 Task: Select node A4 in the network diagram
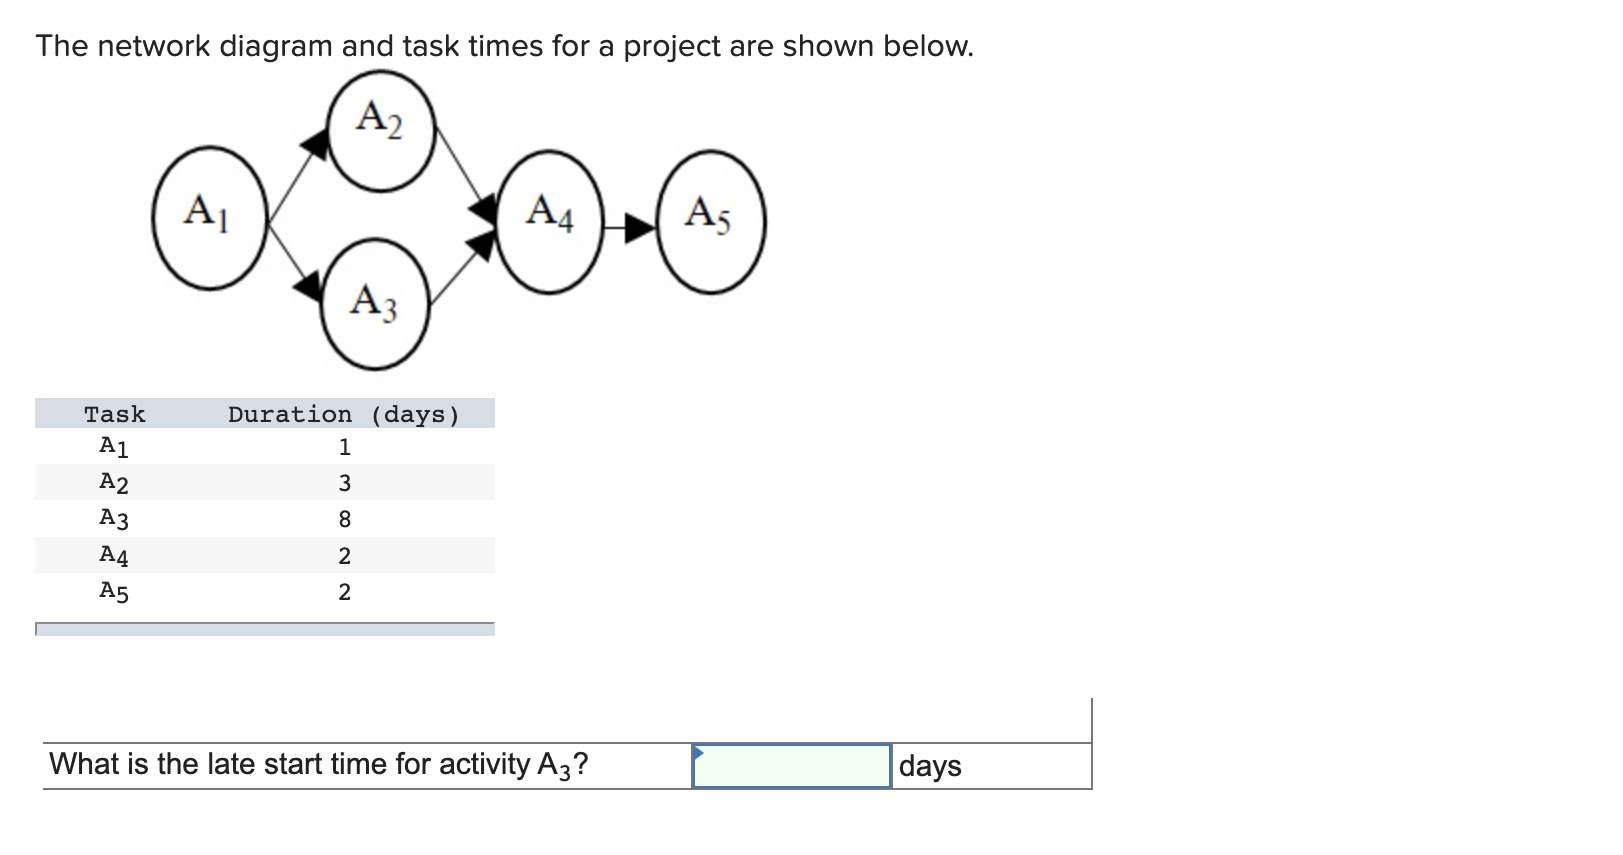click(x=552, y=222)
